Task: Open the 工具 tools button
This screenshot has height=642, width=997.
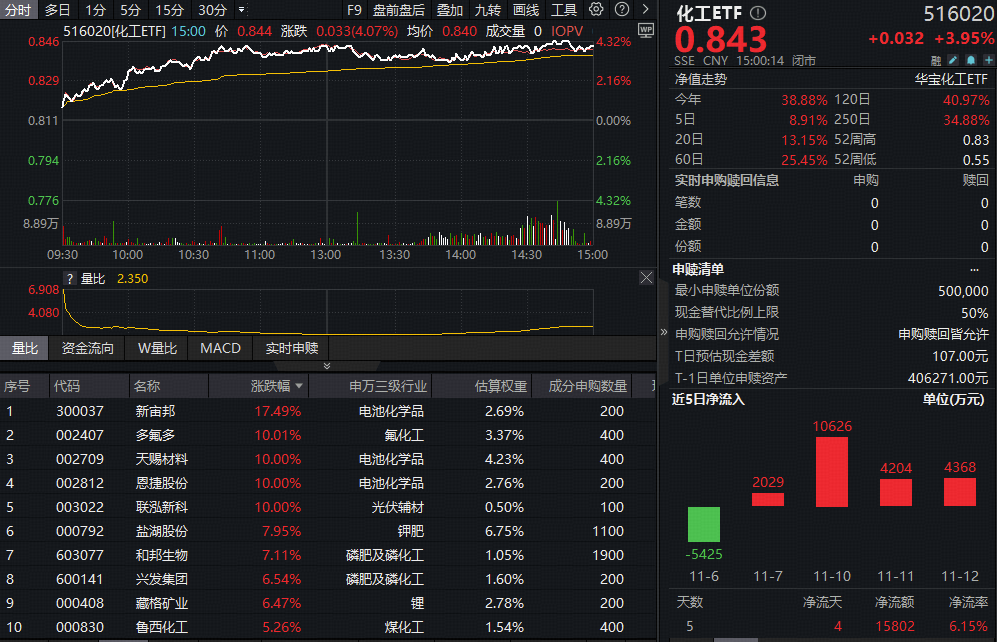Action: [564, 10]
